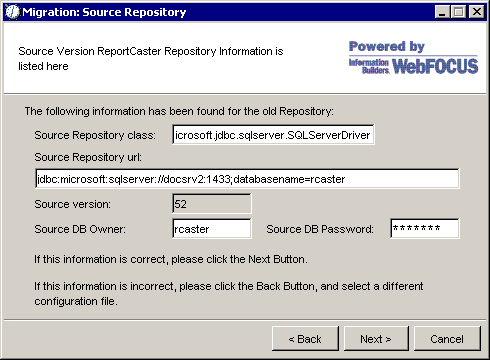
Task: Click the Source Repository url label
Action: point(88,157)
